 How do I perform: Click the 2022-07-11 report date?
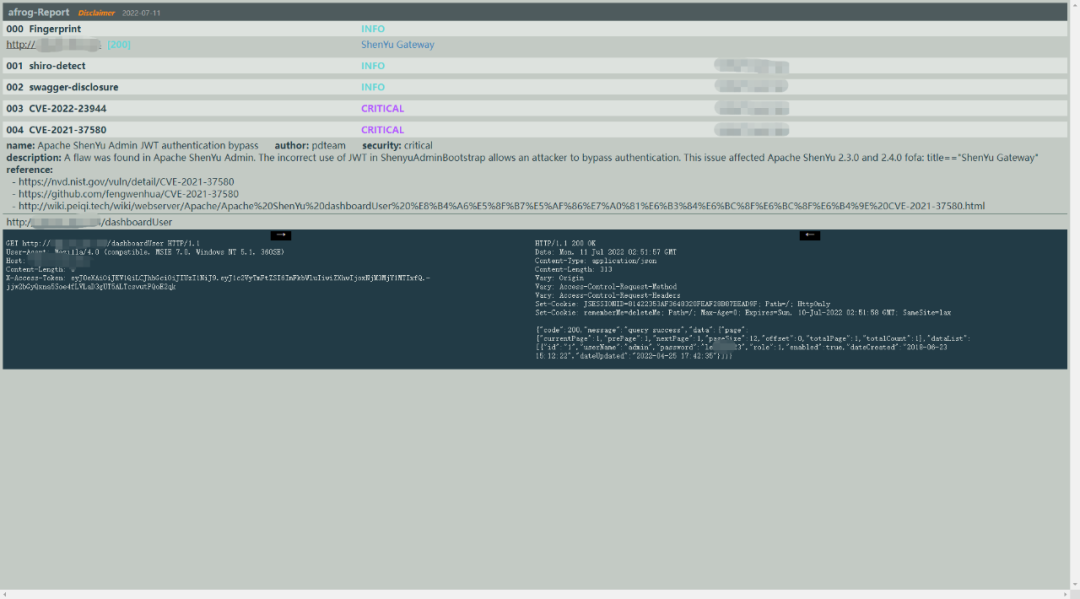(x=141, y=13)
